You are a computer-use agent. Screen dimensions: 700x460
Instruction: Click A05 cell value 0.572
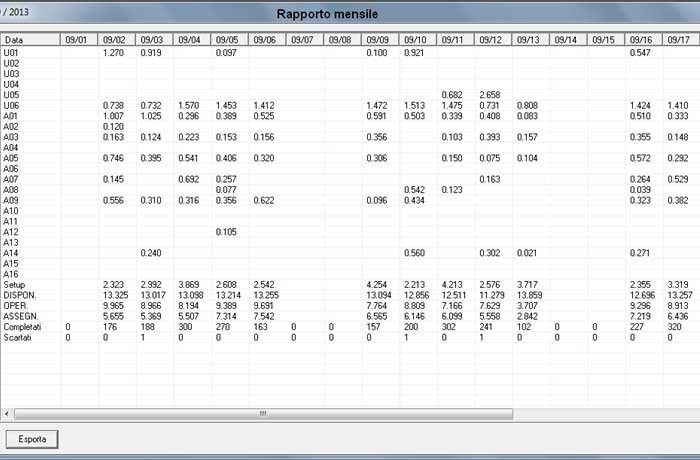point(640,158)
